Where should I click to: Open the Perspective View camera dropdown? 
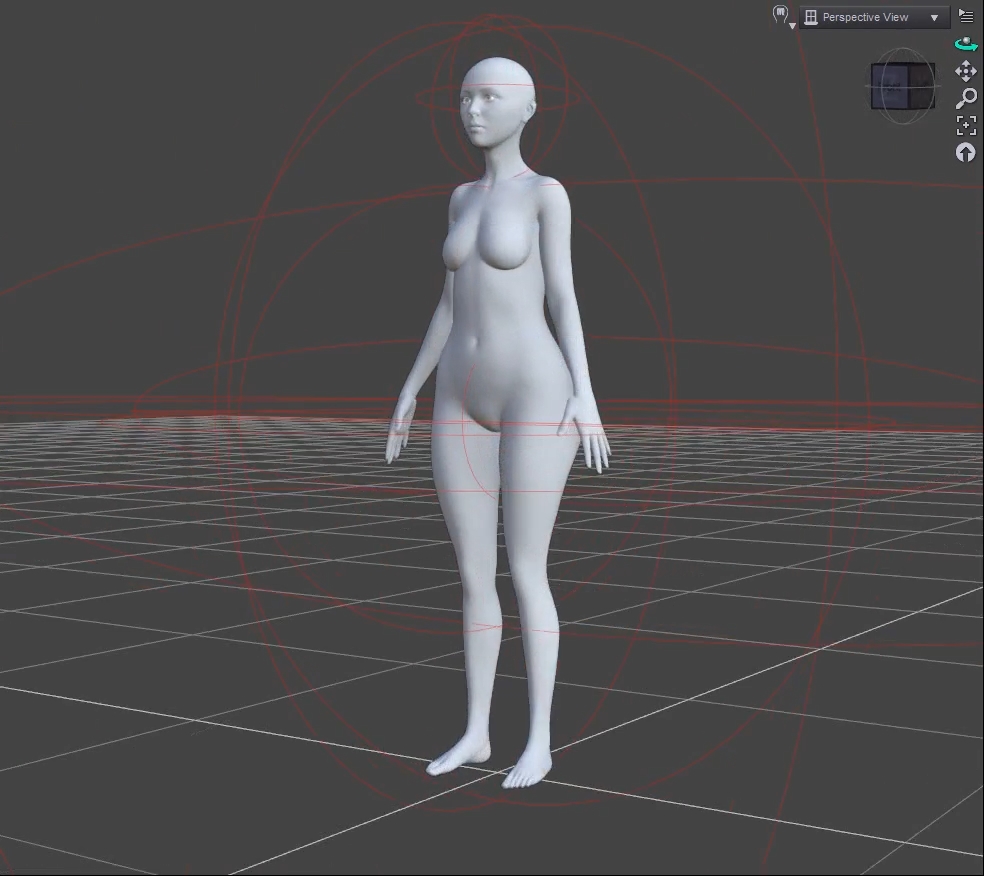(x=874, y=18)
